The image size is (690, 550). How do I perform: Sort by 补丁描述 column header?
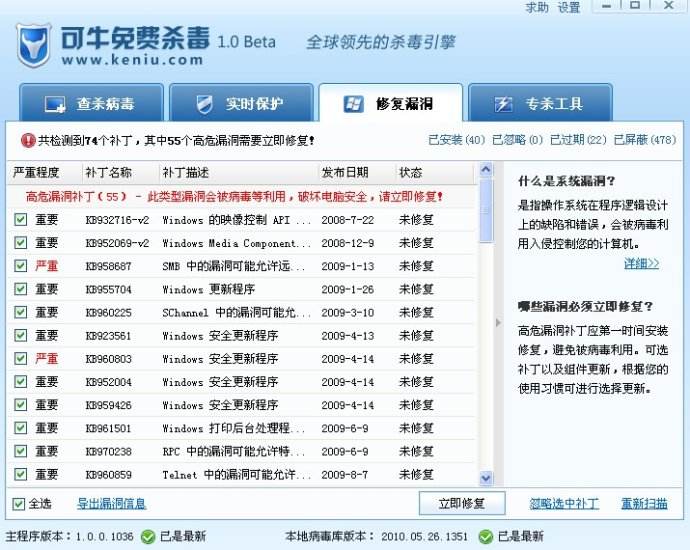239,172
